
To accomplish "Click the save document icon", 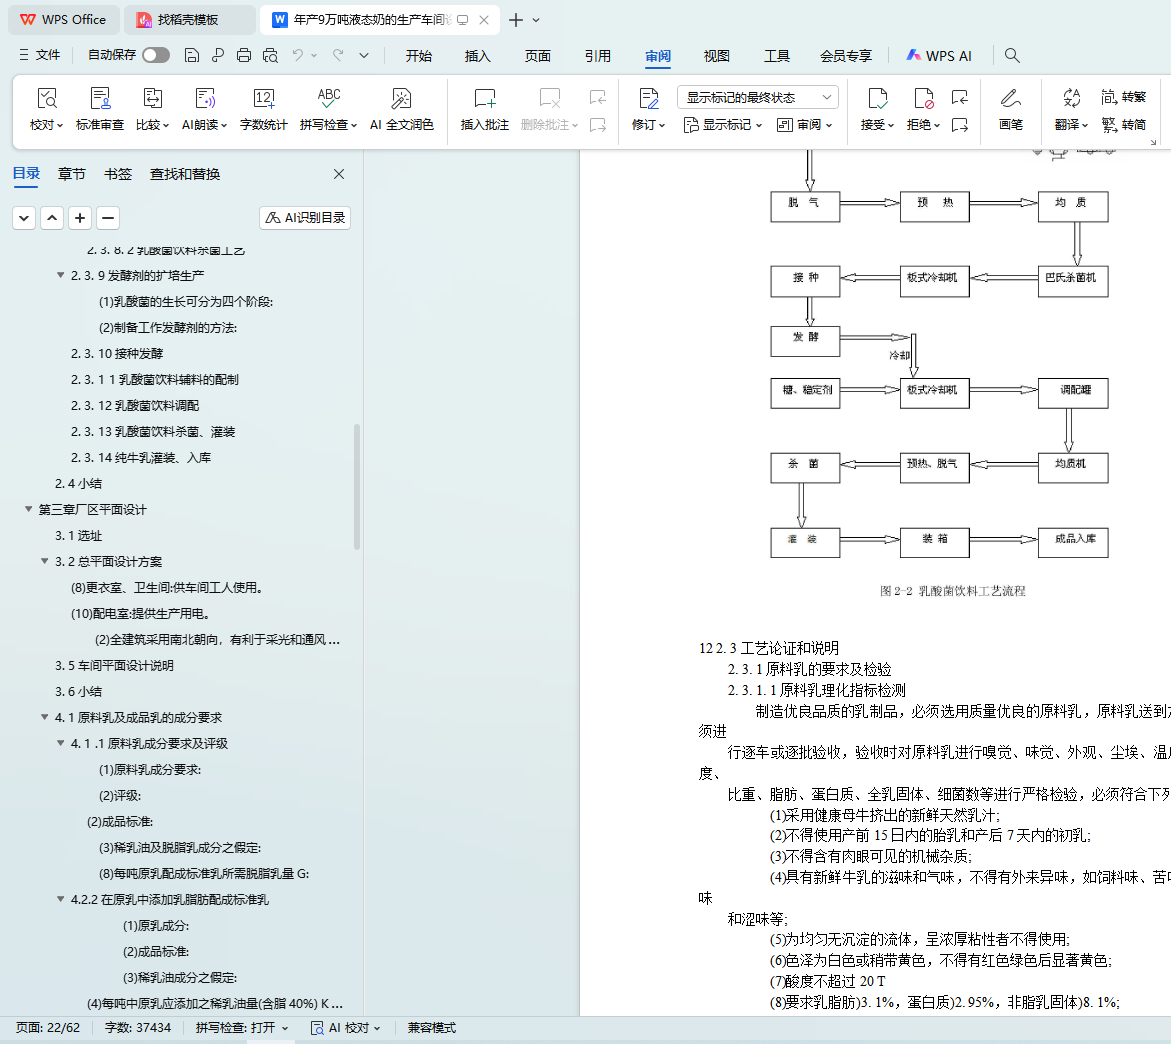I will [191, 55].
